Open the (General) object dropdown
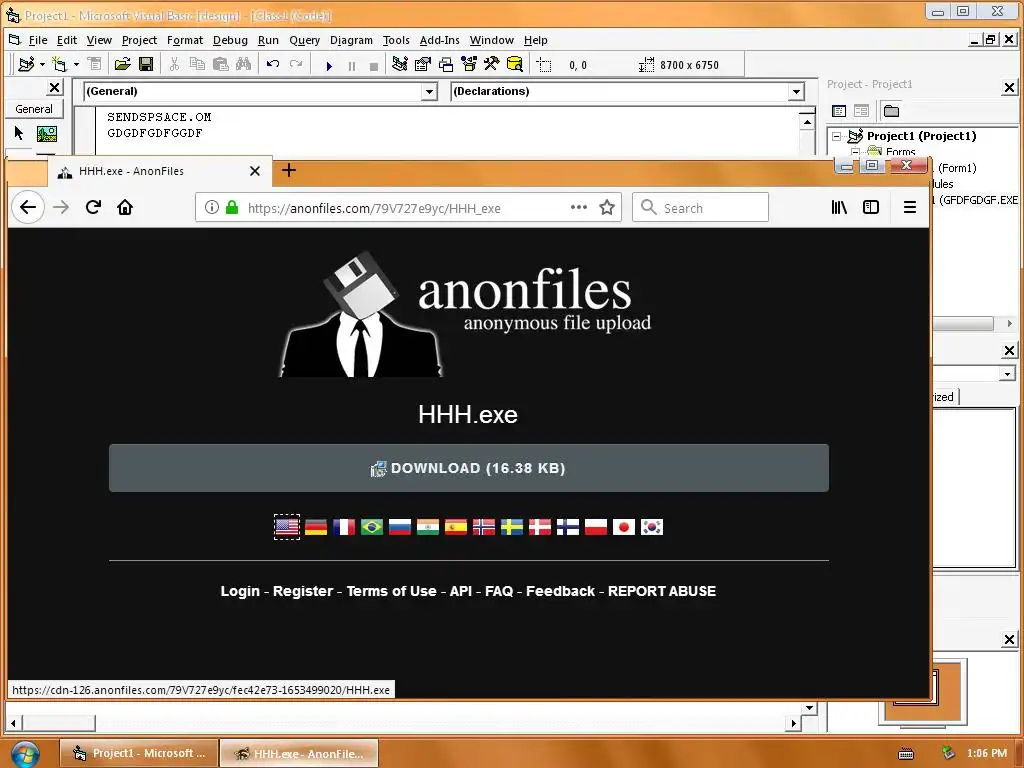This screenshot has width=1024, height=768. [429, 91]
